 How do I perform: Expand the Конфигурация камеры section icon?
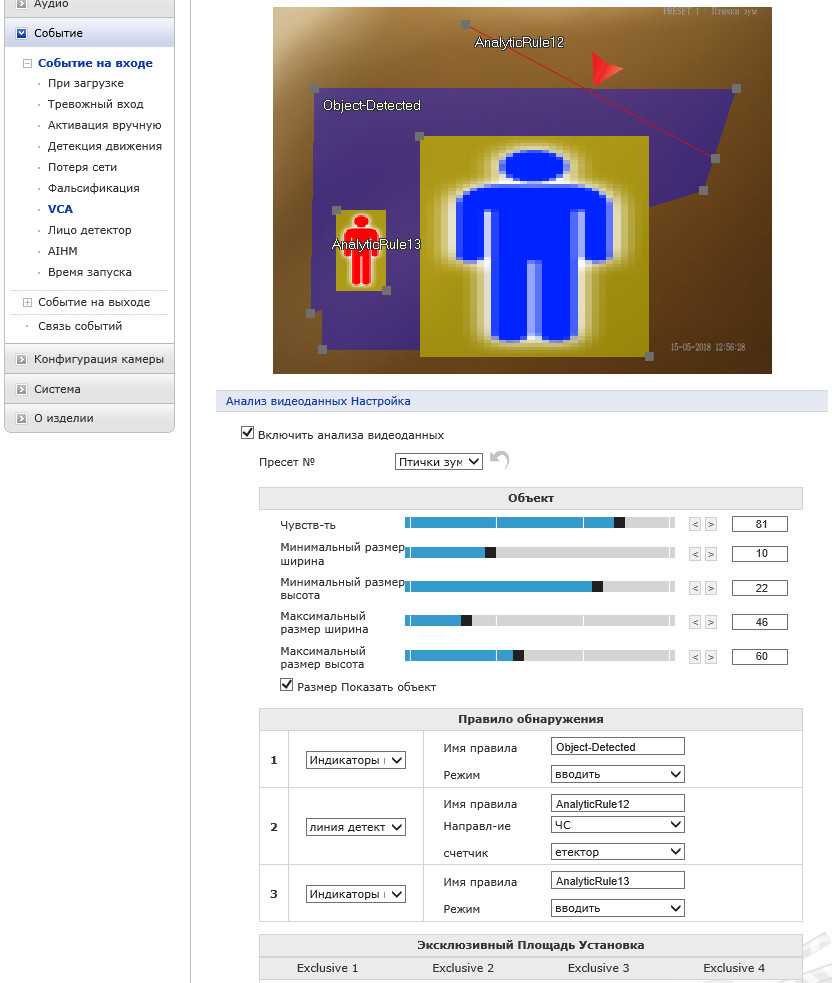[21, 359]
